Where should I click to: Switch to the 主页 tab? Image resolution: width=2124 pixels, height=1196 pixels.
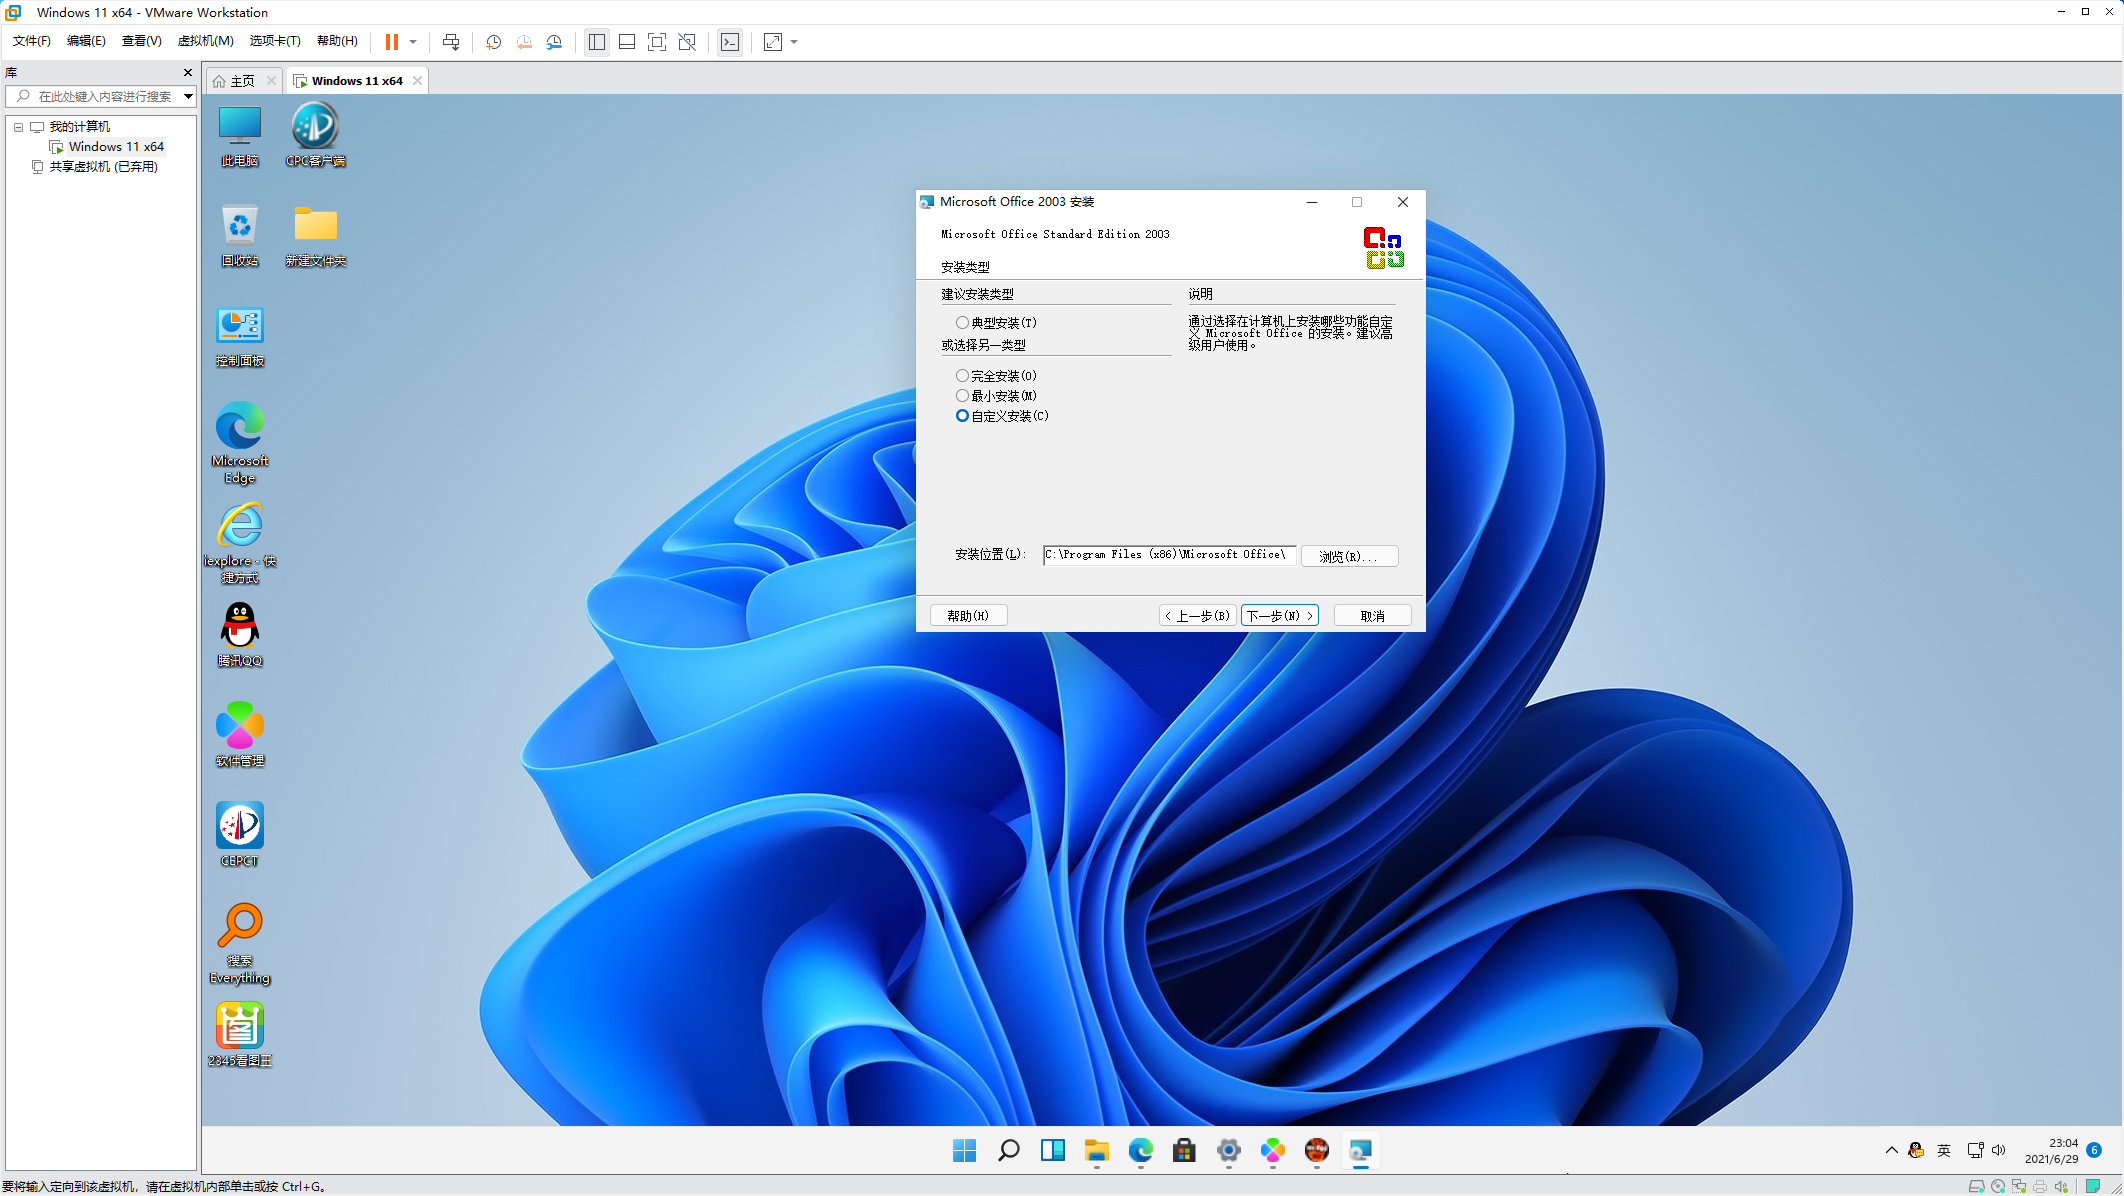[242, 81]
